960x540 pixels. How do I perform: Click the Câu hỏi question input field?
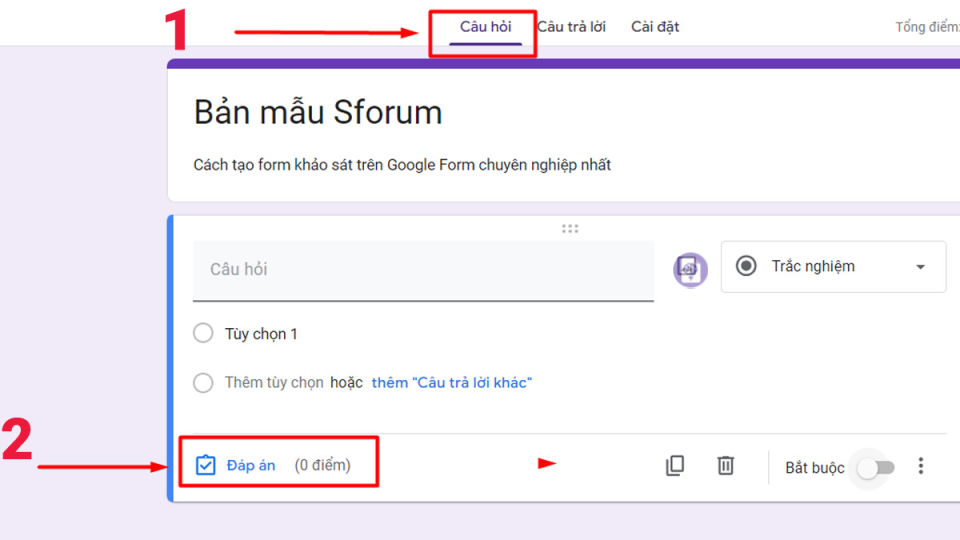coord(423,271)
